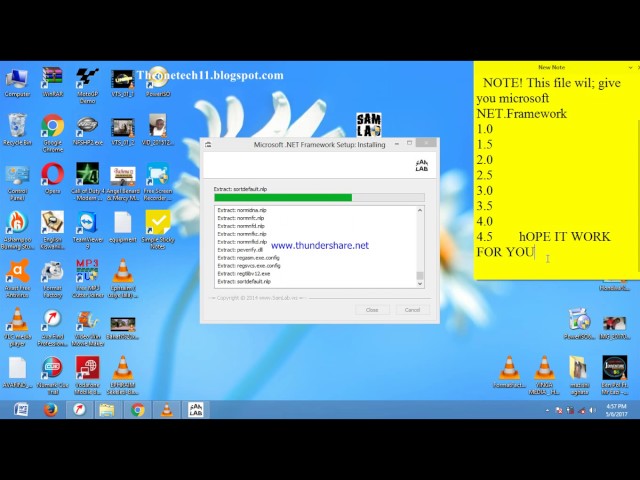Show hidden system tray icons

pos(547,410)
